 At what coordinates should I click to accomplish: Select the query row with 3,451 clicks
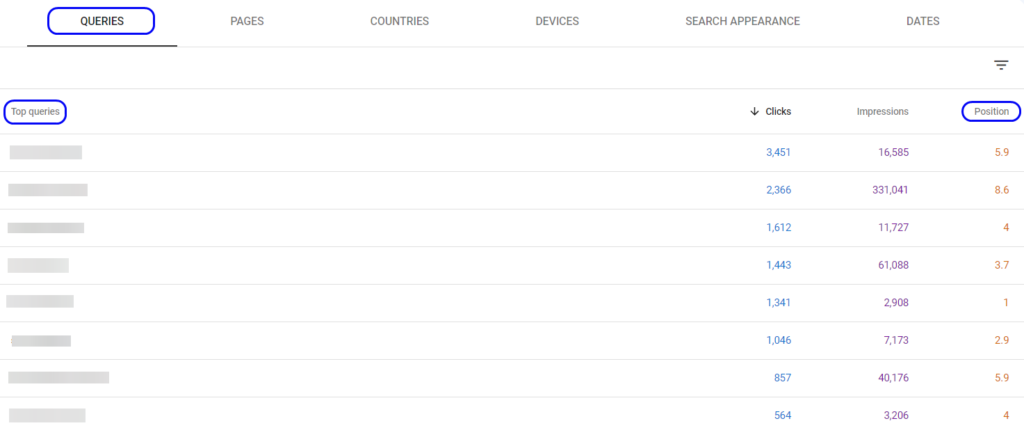(46, 152)
